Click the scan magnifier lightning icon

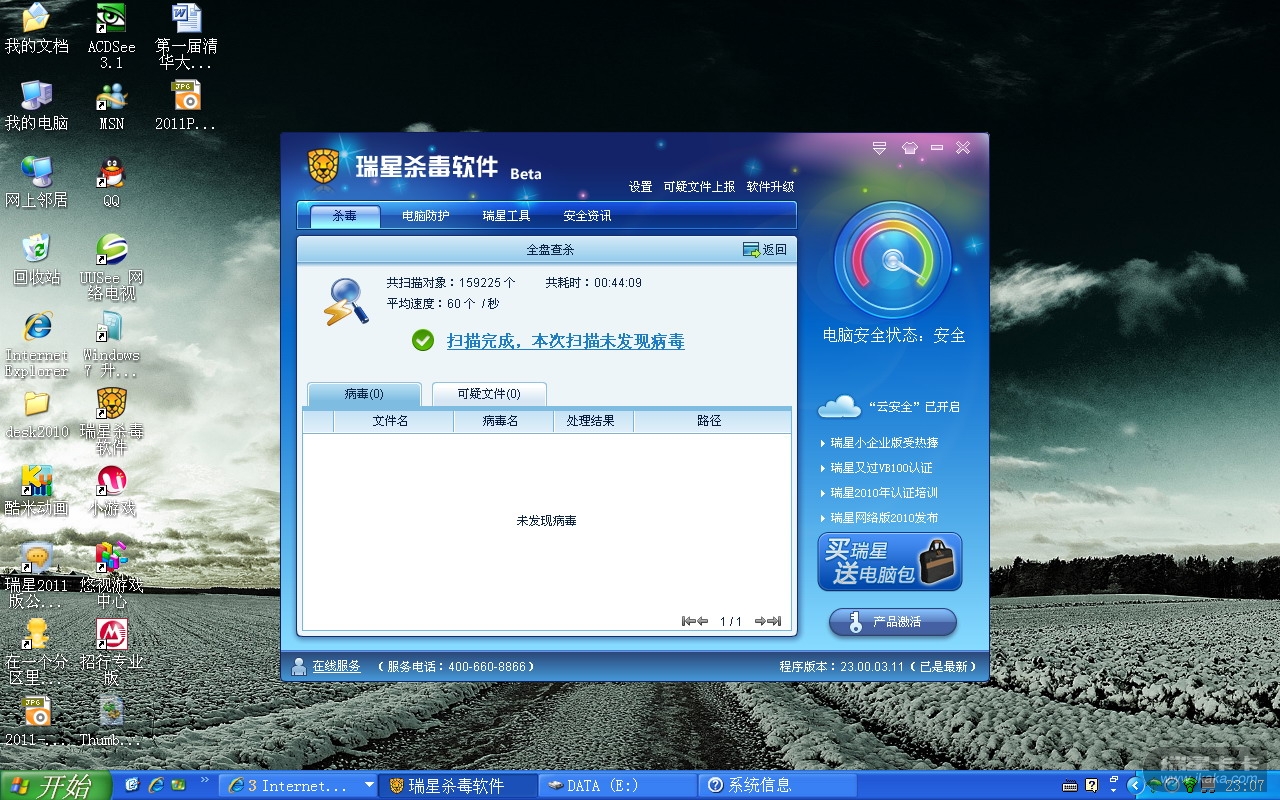[x=346, y=301]
